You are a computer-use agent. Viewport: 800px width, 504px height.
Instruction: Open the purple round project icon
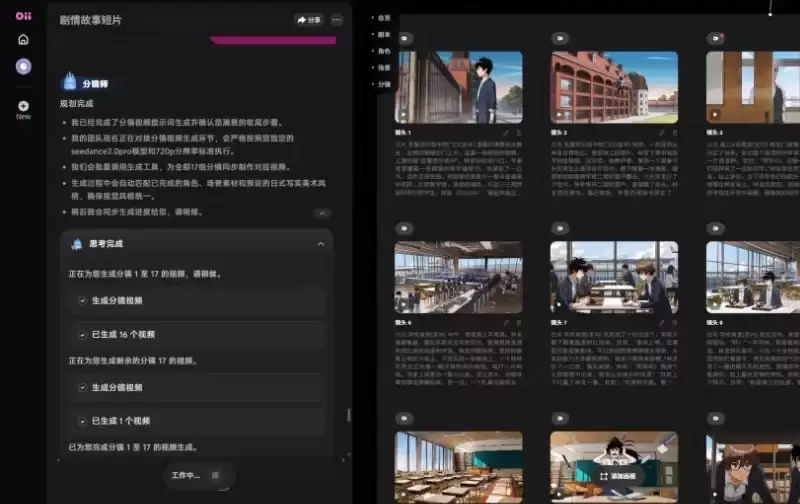point(23,66)
